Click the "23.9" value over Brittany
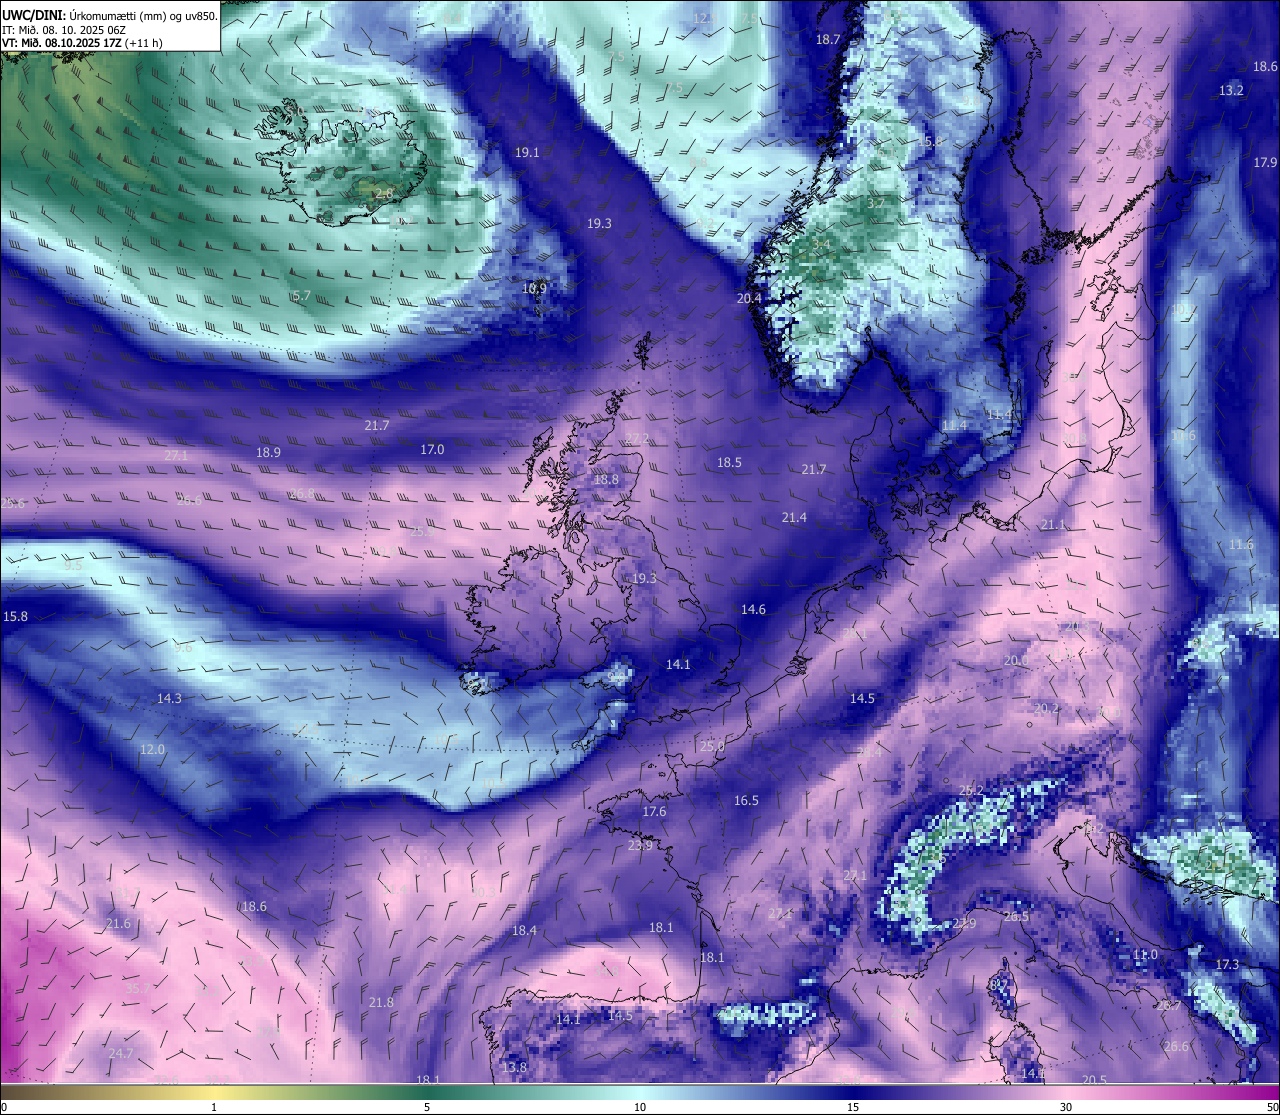This screenshot has height=1115, width=1280. click(640, 846)
